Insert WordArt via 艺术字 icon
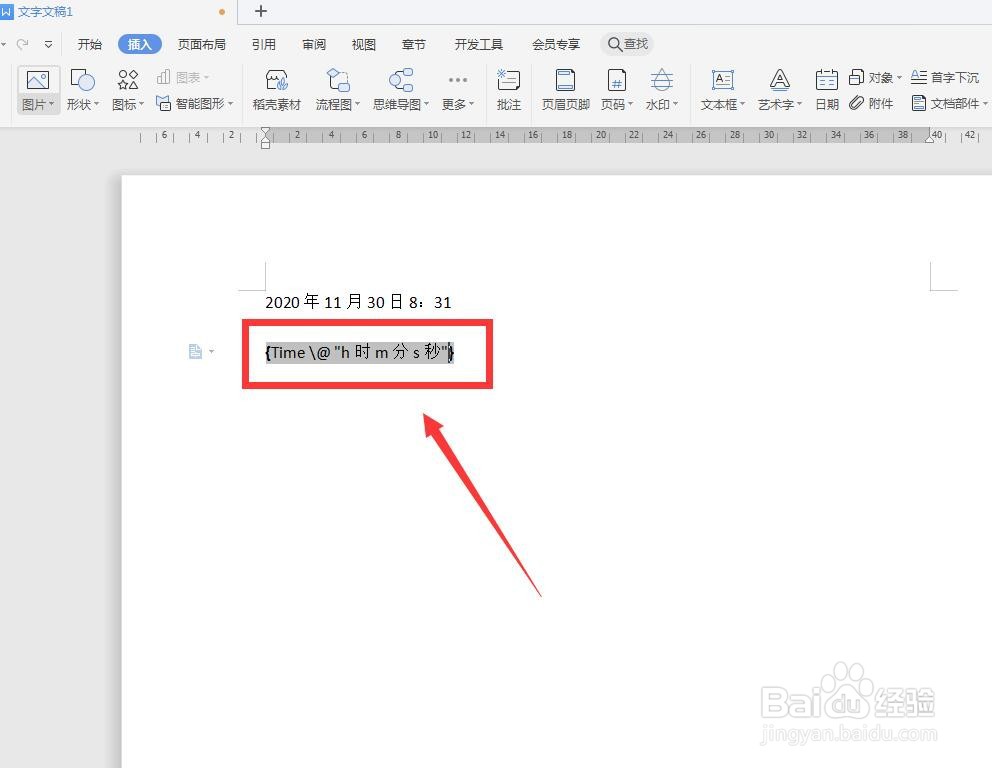992x768 pixels. click(777, 88)
